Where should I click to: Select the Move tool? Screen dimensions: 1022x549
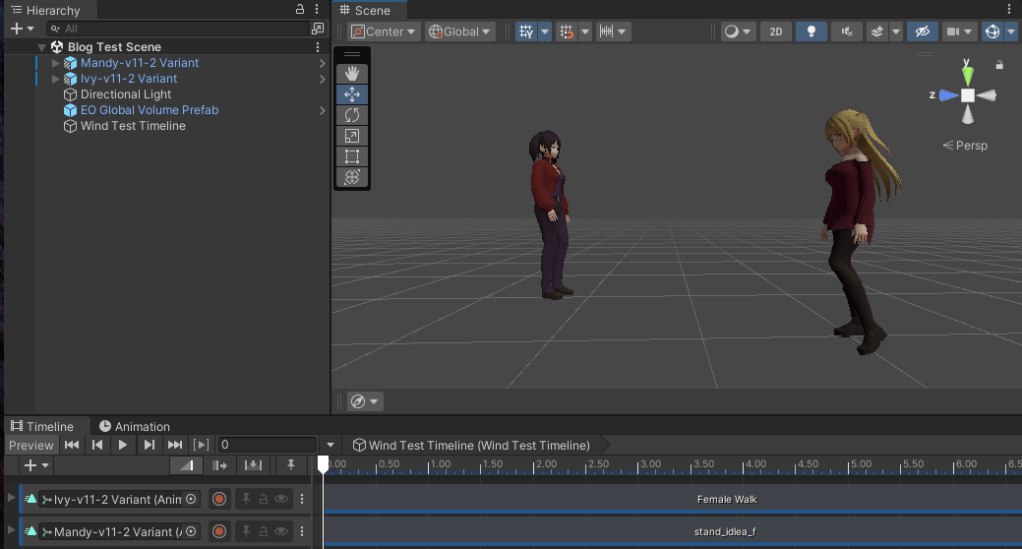(x=351, y=95)
